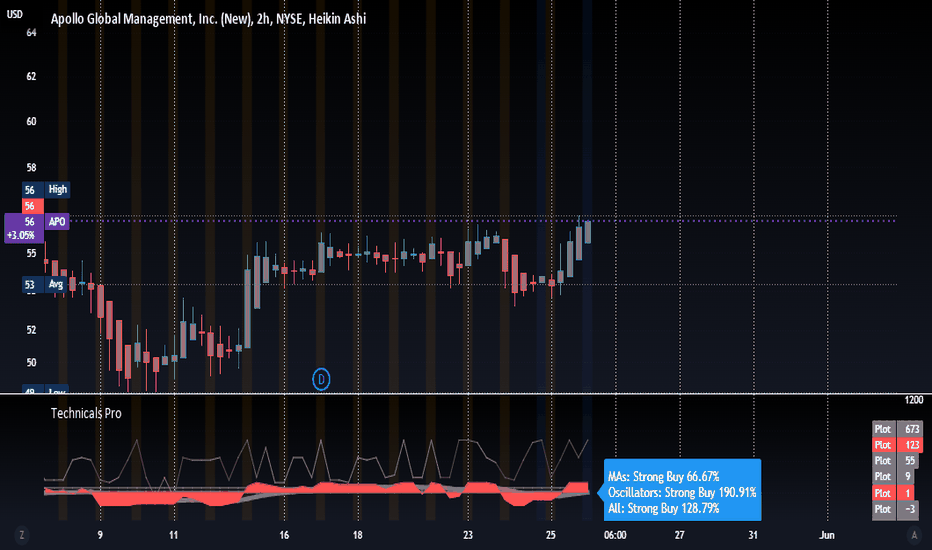The height and width of the screenshot is (550, 932).
Task: Select the Plot label showing 673
Action: (898, 429)
